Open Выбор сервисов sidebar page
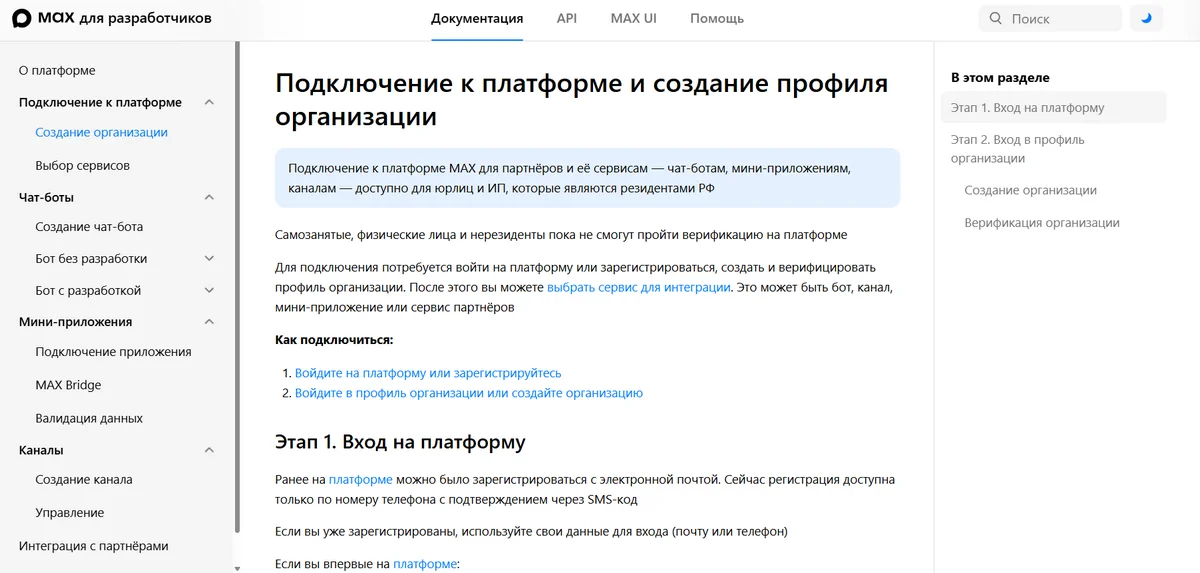This screenshot has height=573, width=1200. coord(82,165)
